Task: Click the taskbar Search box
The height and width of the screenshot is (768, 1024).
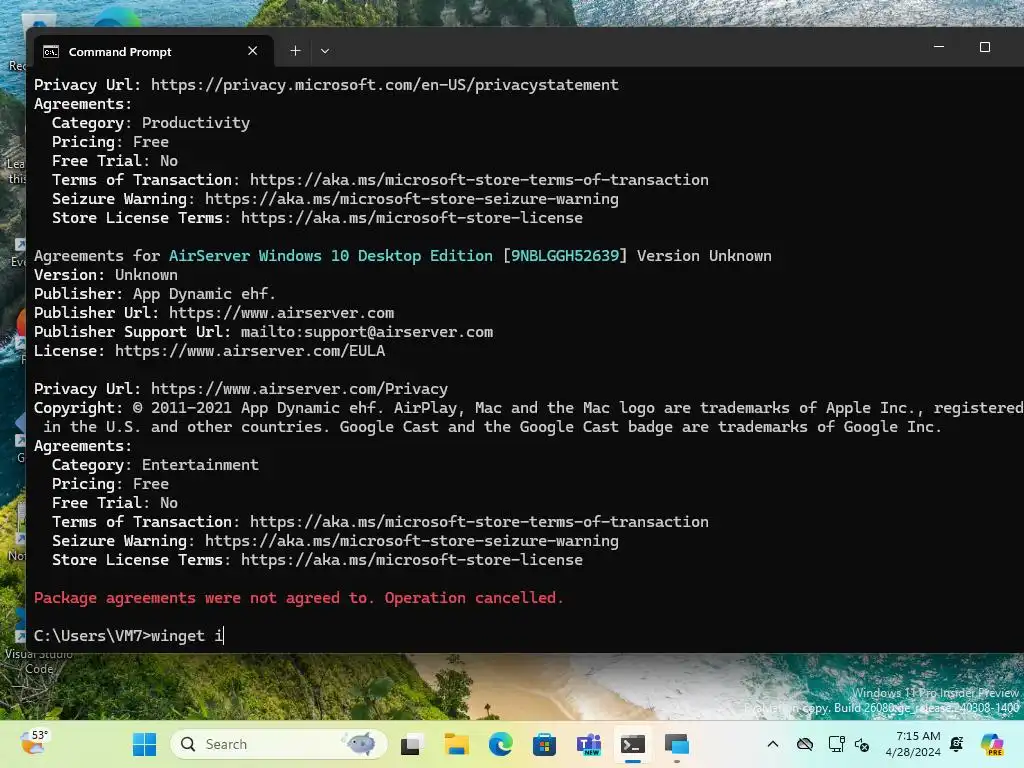Action: pos(279,744)
